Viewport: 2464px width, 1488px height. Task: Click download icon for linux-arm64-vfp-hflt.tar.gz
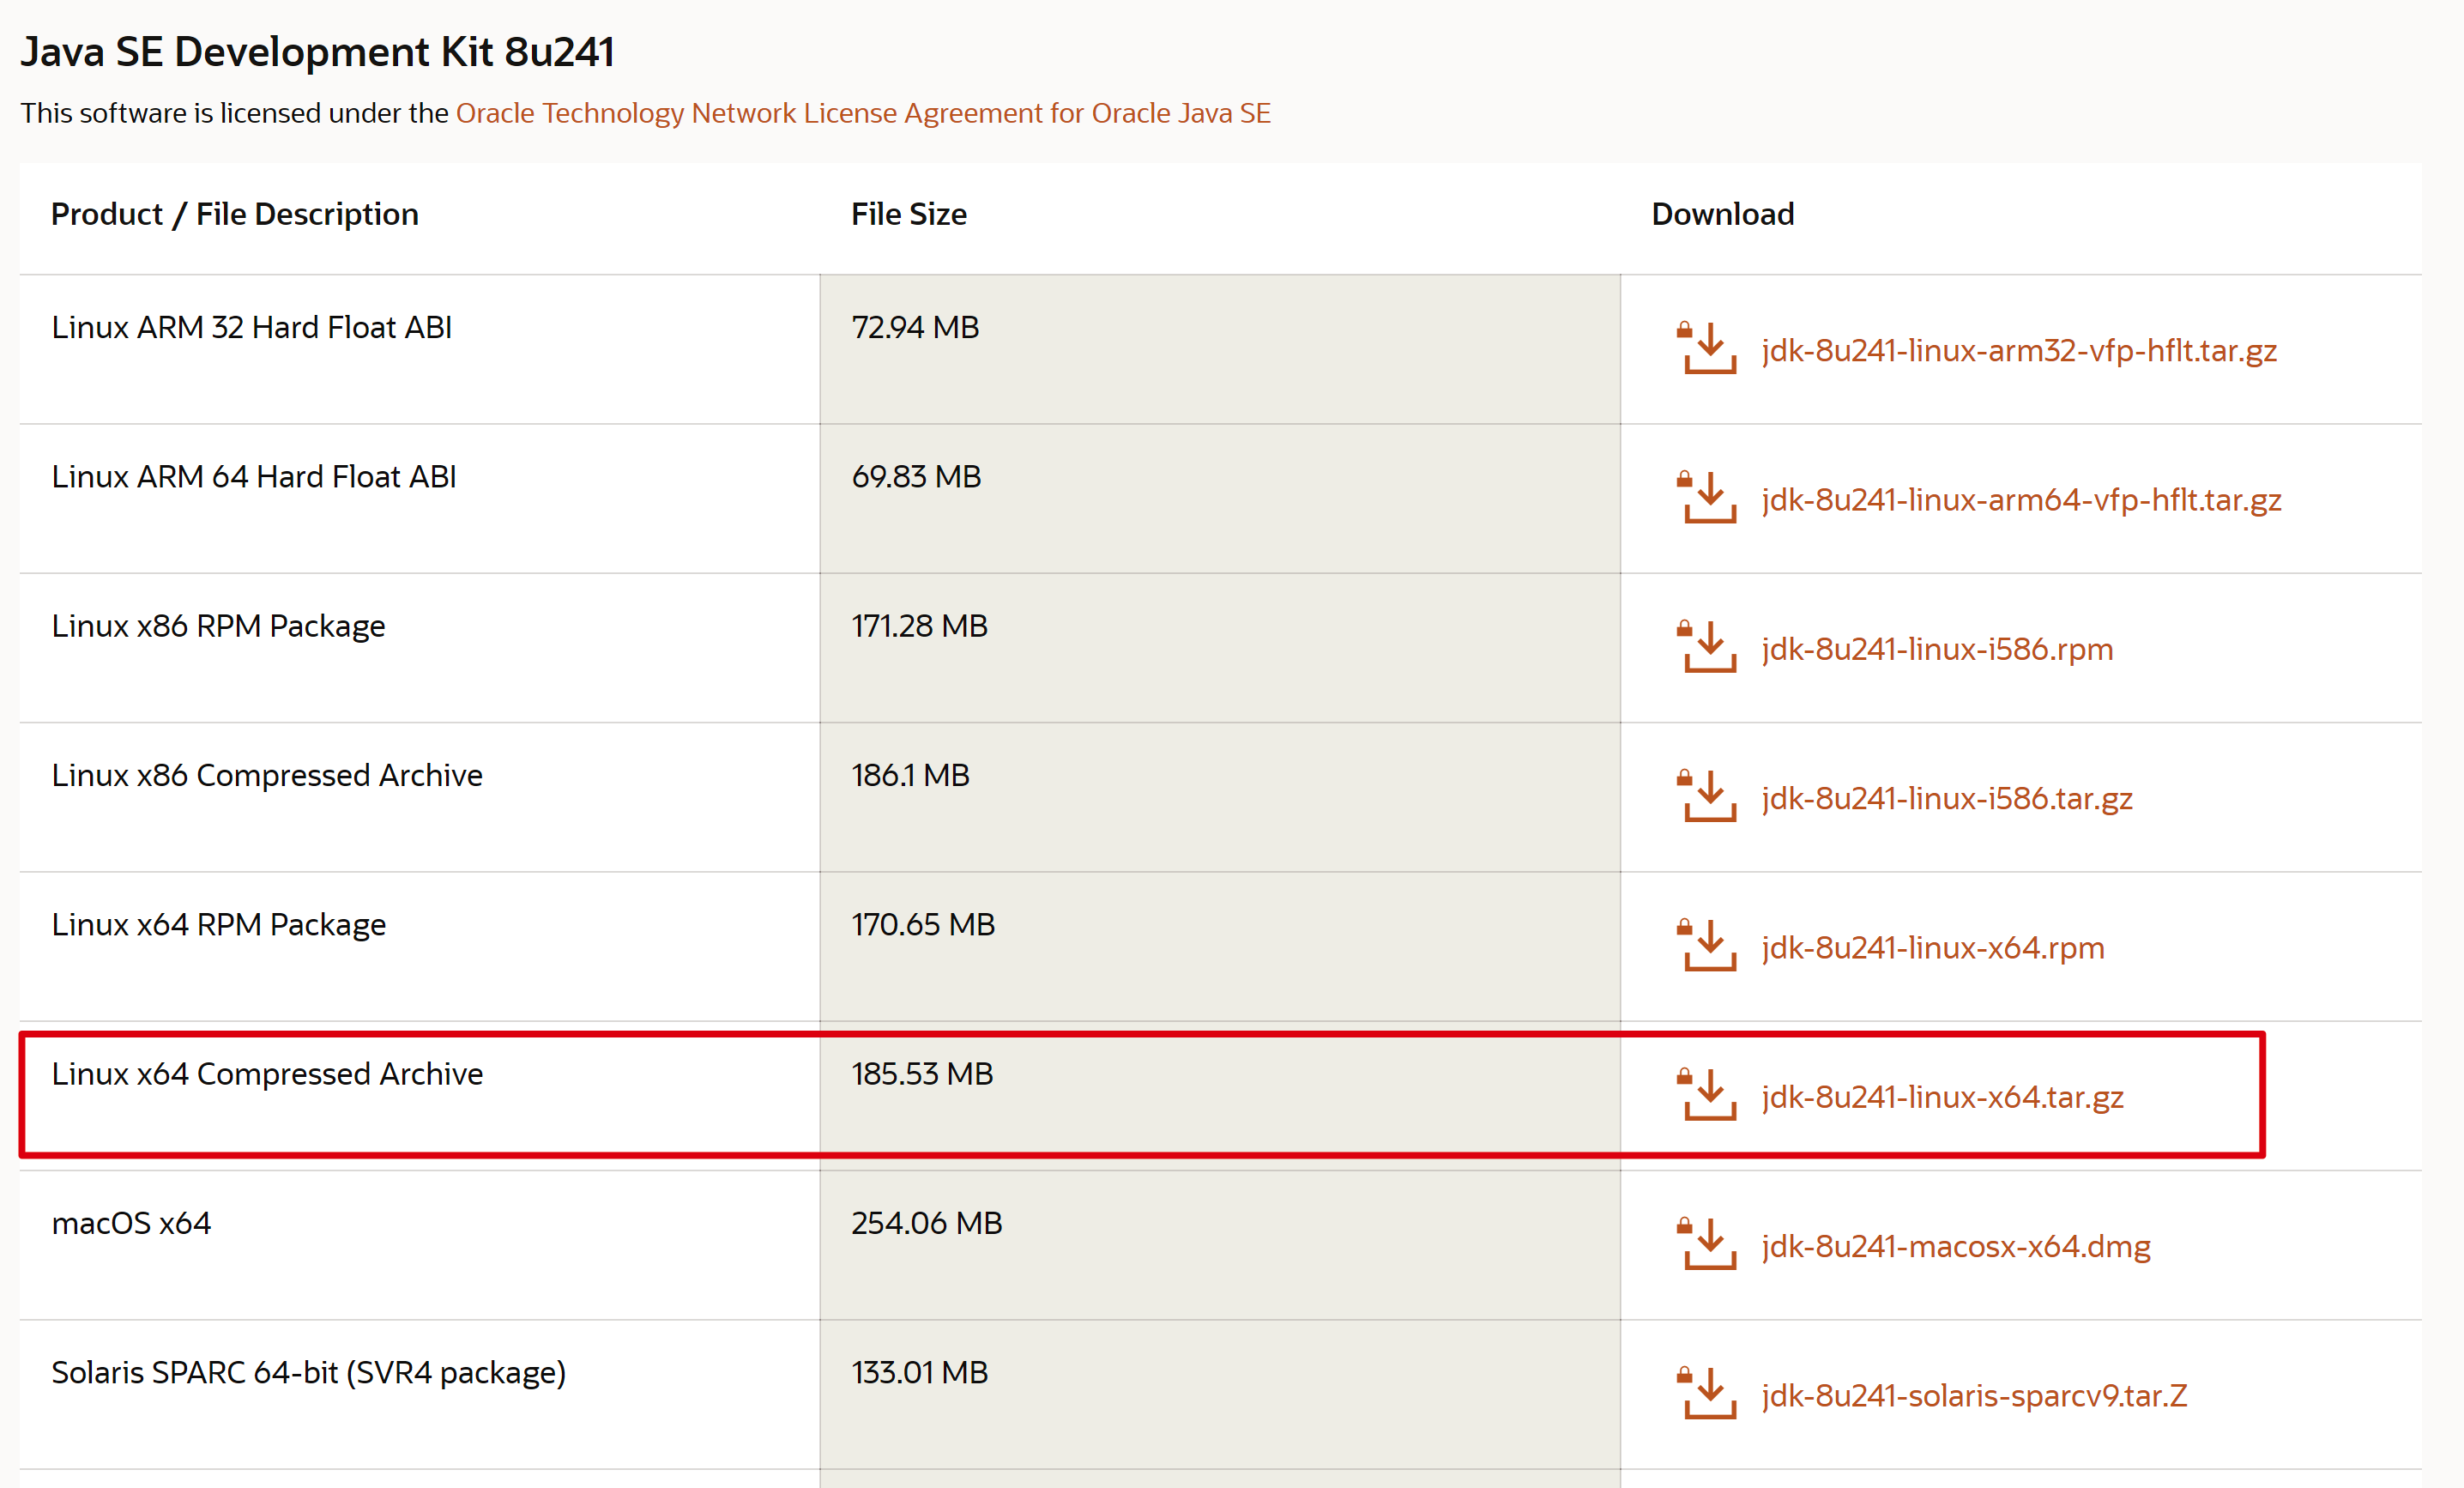1708,497
